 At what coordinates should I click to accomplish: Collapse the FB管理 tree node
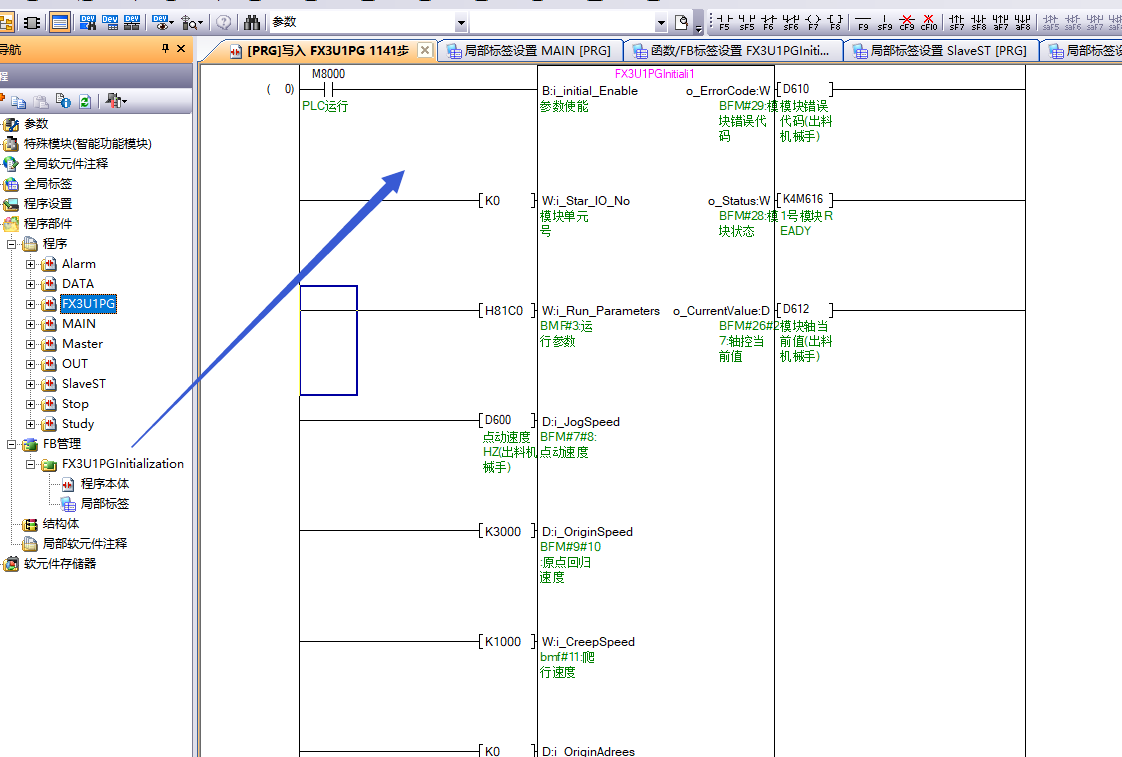click(12, 444)
